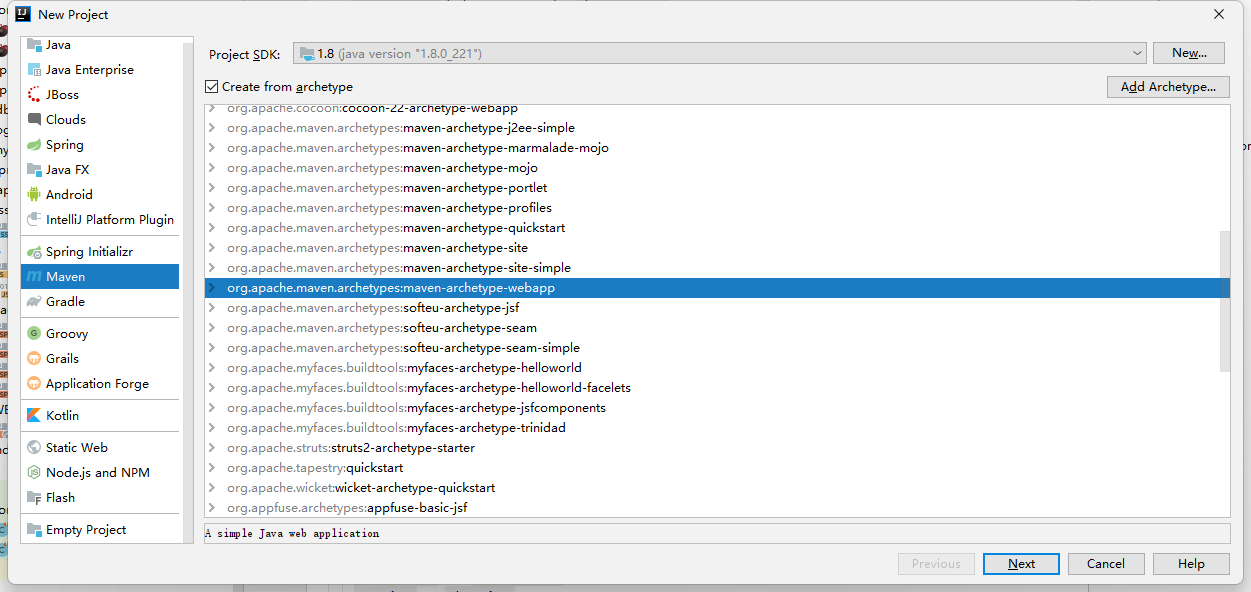Click the Cancel button
This screenshot has height=592, width=1251.
[1105, 564]
